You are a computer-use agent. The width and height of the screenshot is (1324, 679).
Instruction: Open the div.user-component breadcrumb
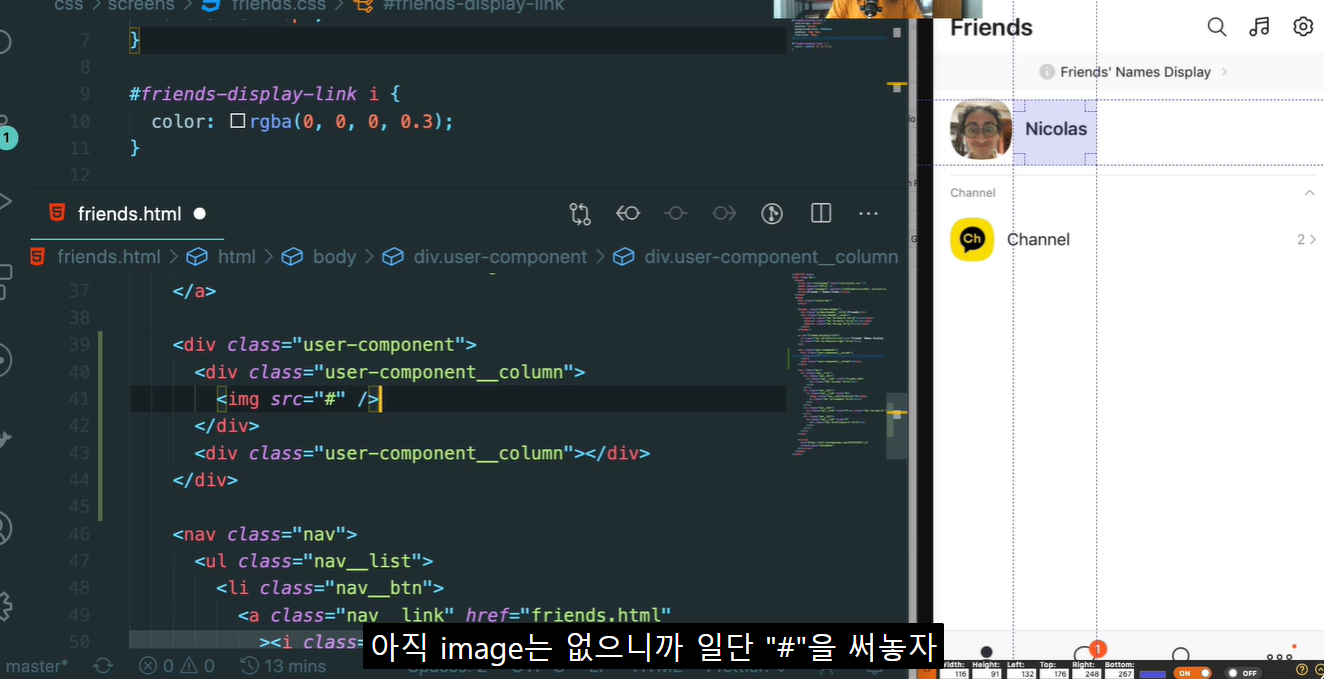pos(500,256)
